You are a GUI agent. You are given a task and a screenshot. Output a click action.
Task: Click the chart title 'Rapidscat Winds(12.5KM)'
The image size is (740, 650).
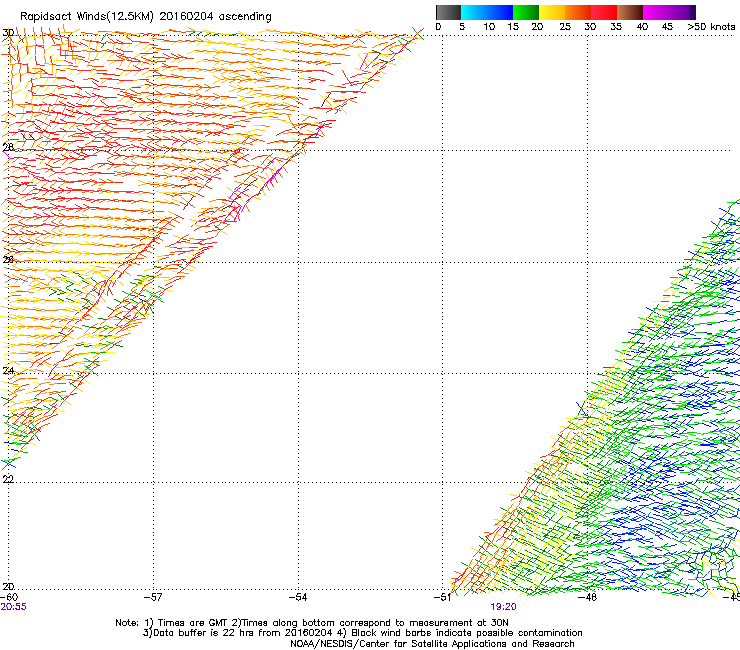tap(87, 17)
